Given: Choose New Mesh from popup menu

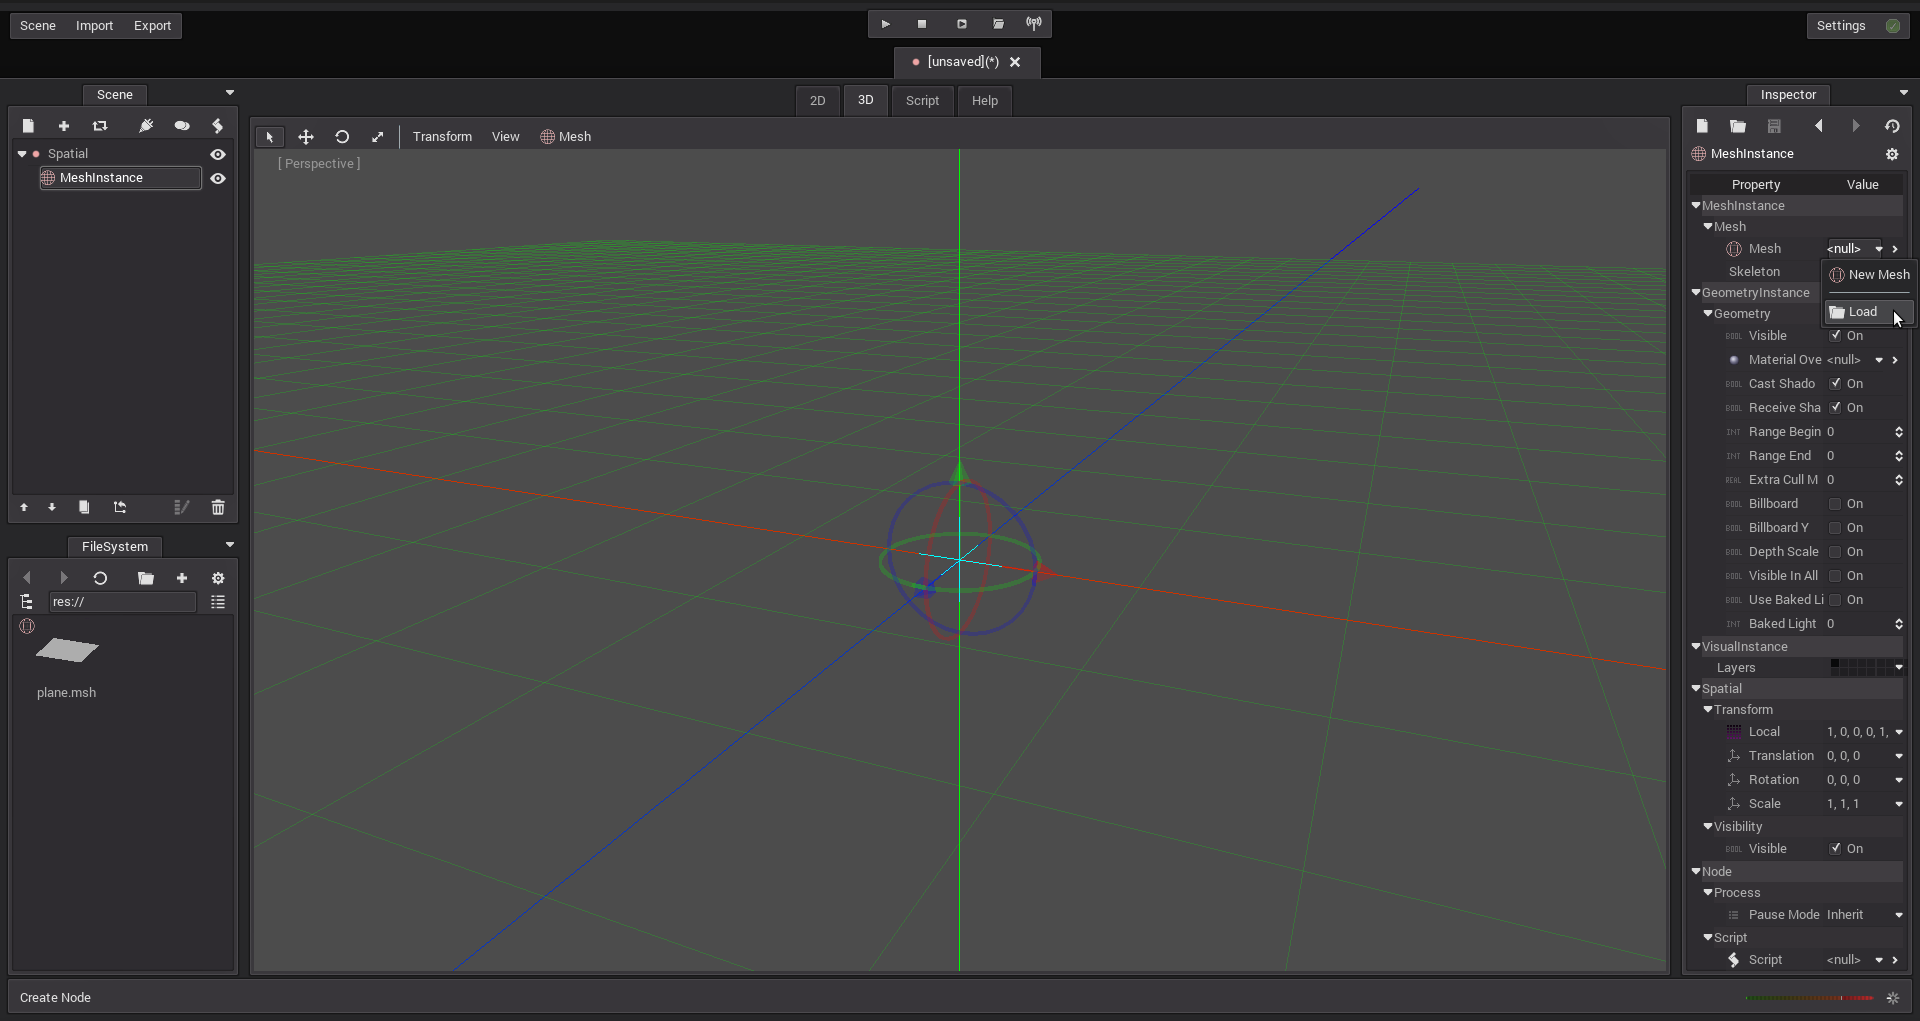Looking at the screenshot, I should point(1869,275).
